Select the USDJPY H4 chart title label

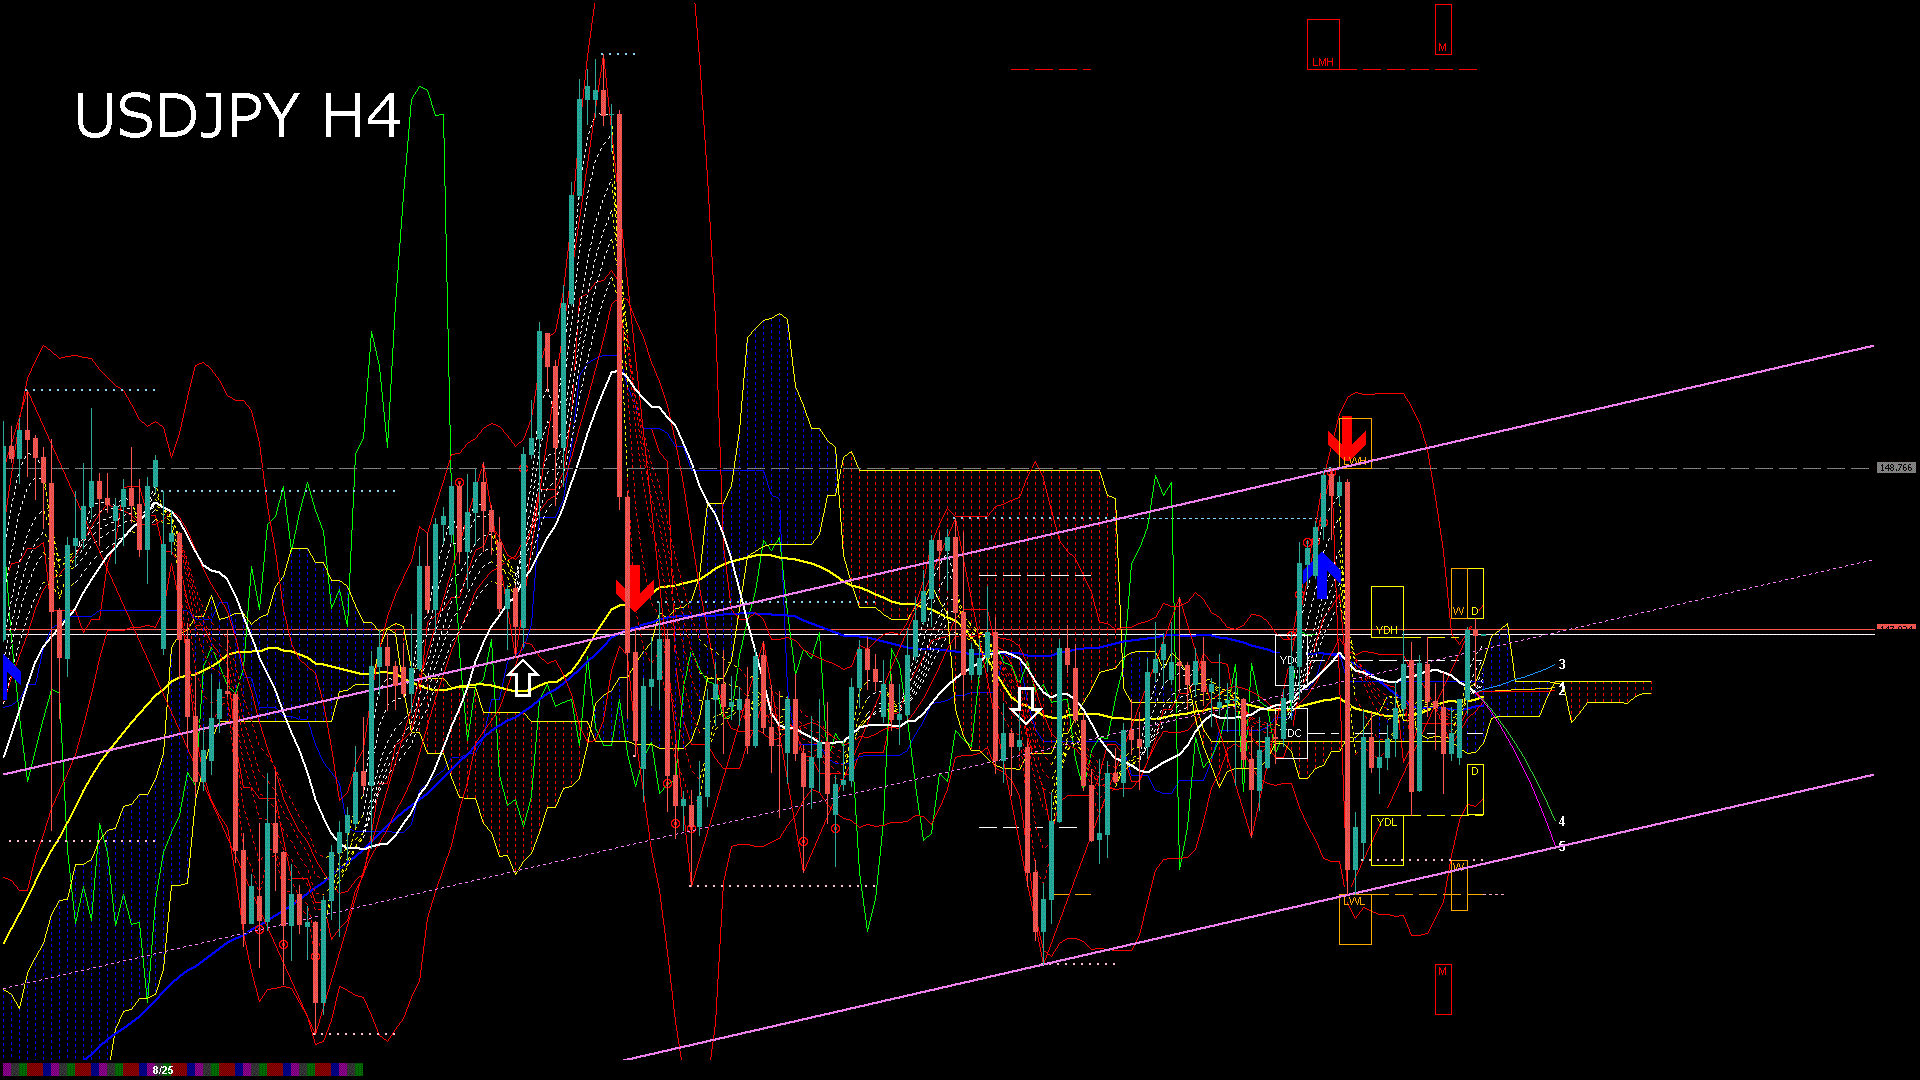pos(238,116)
